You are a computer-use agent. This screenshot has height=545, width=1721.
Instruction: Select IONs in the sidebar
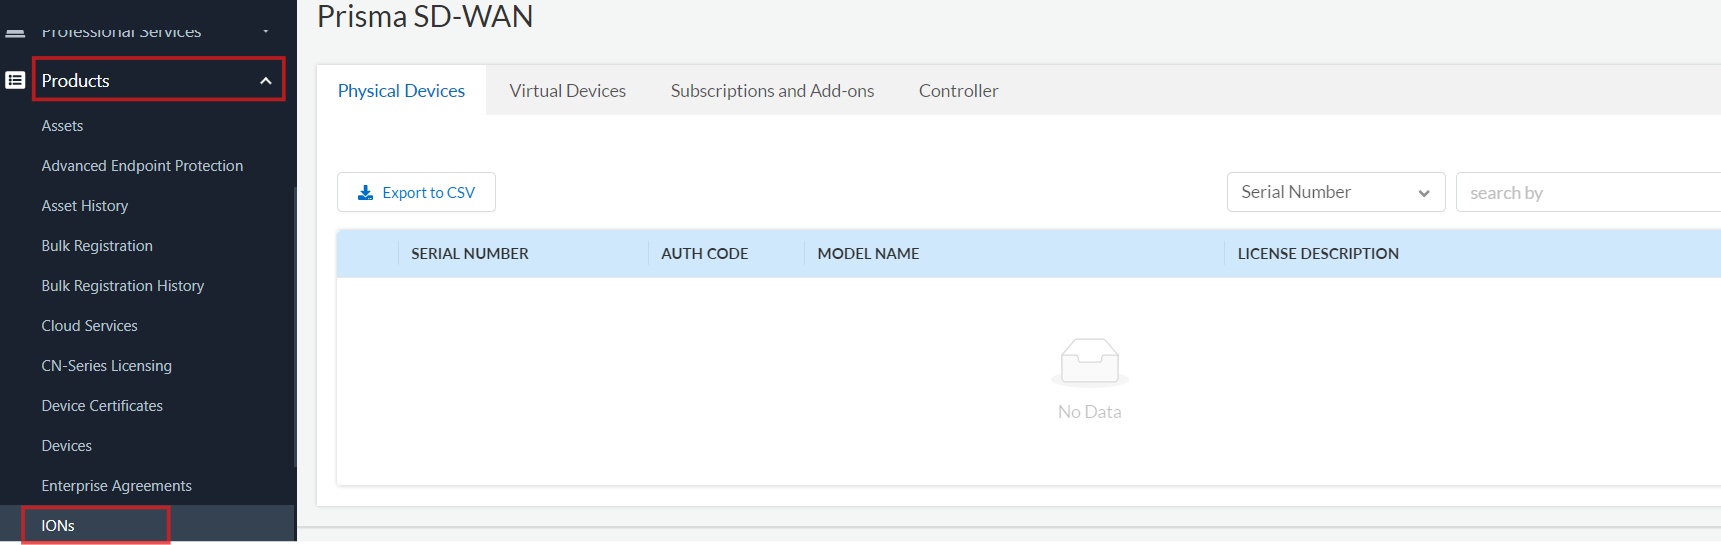pyautogui.click(x=58, y=526)
